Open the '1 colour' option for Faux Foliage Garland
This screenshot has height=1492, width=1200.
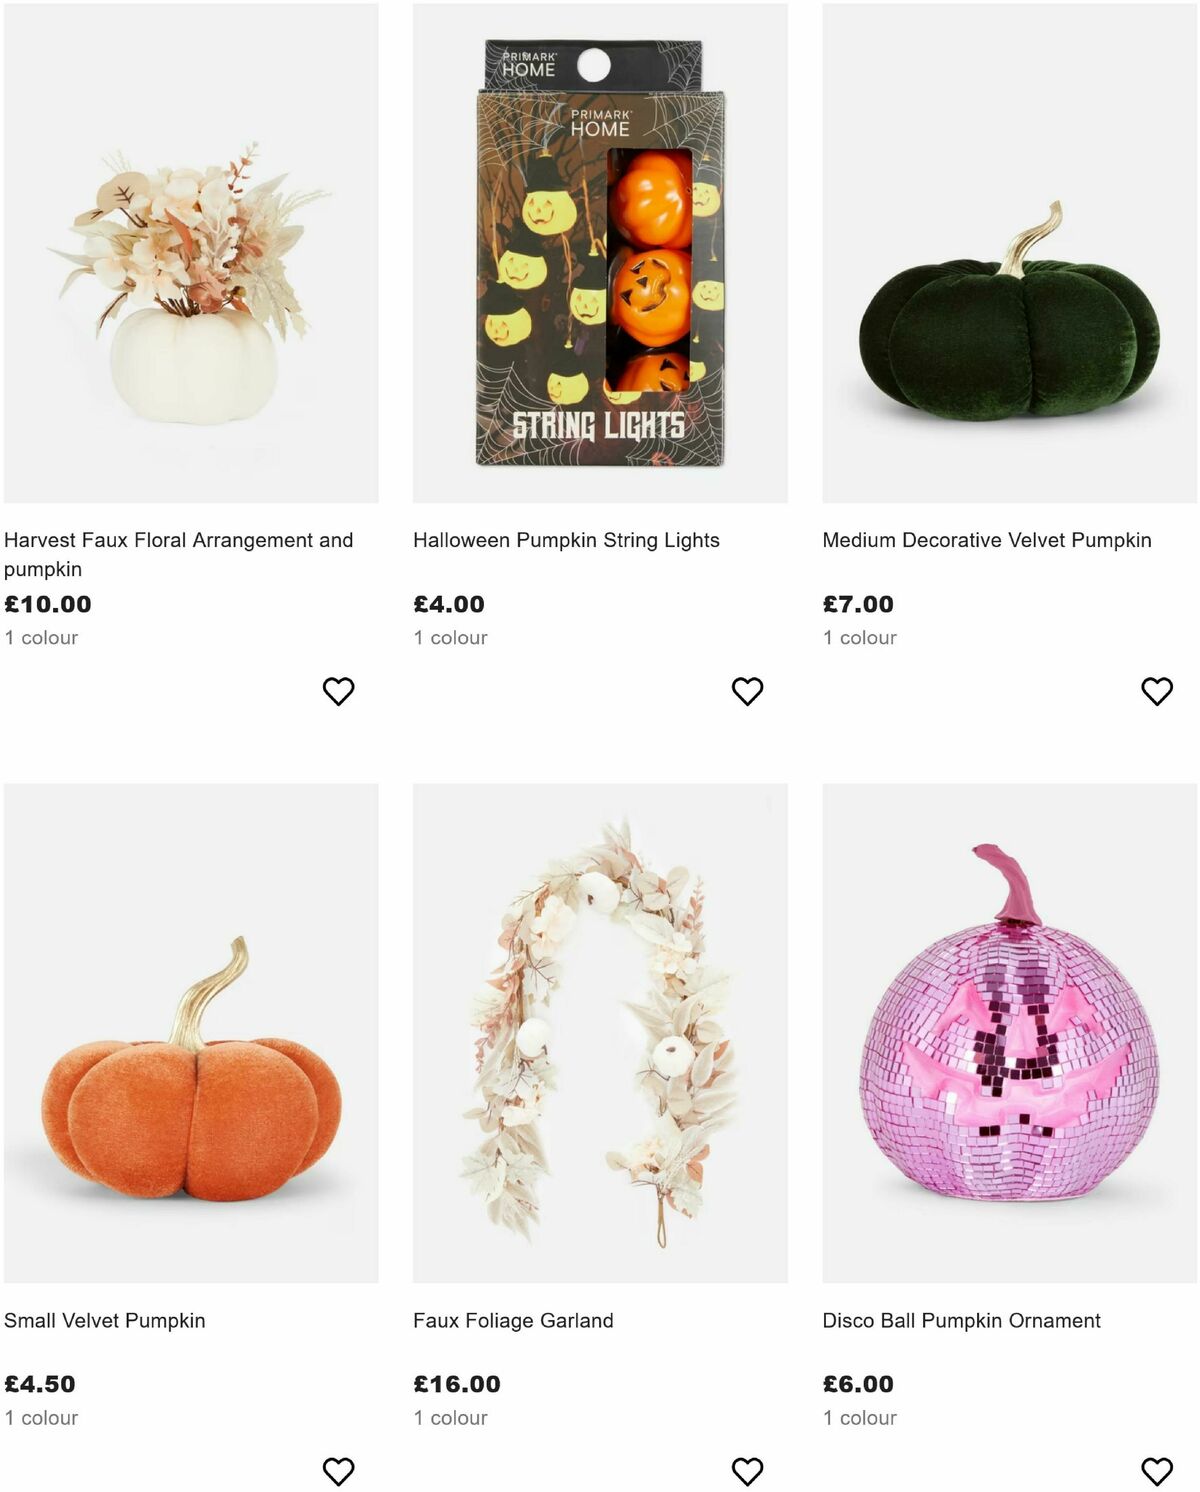click(450, 1417)
